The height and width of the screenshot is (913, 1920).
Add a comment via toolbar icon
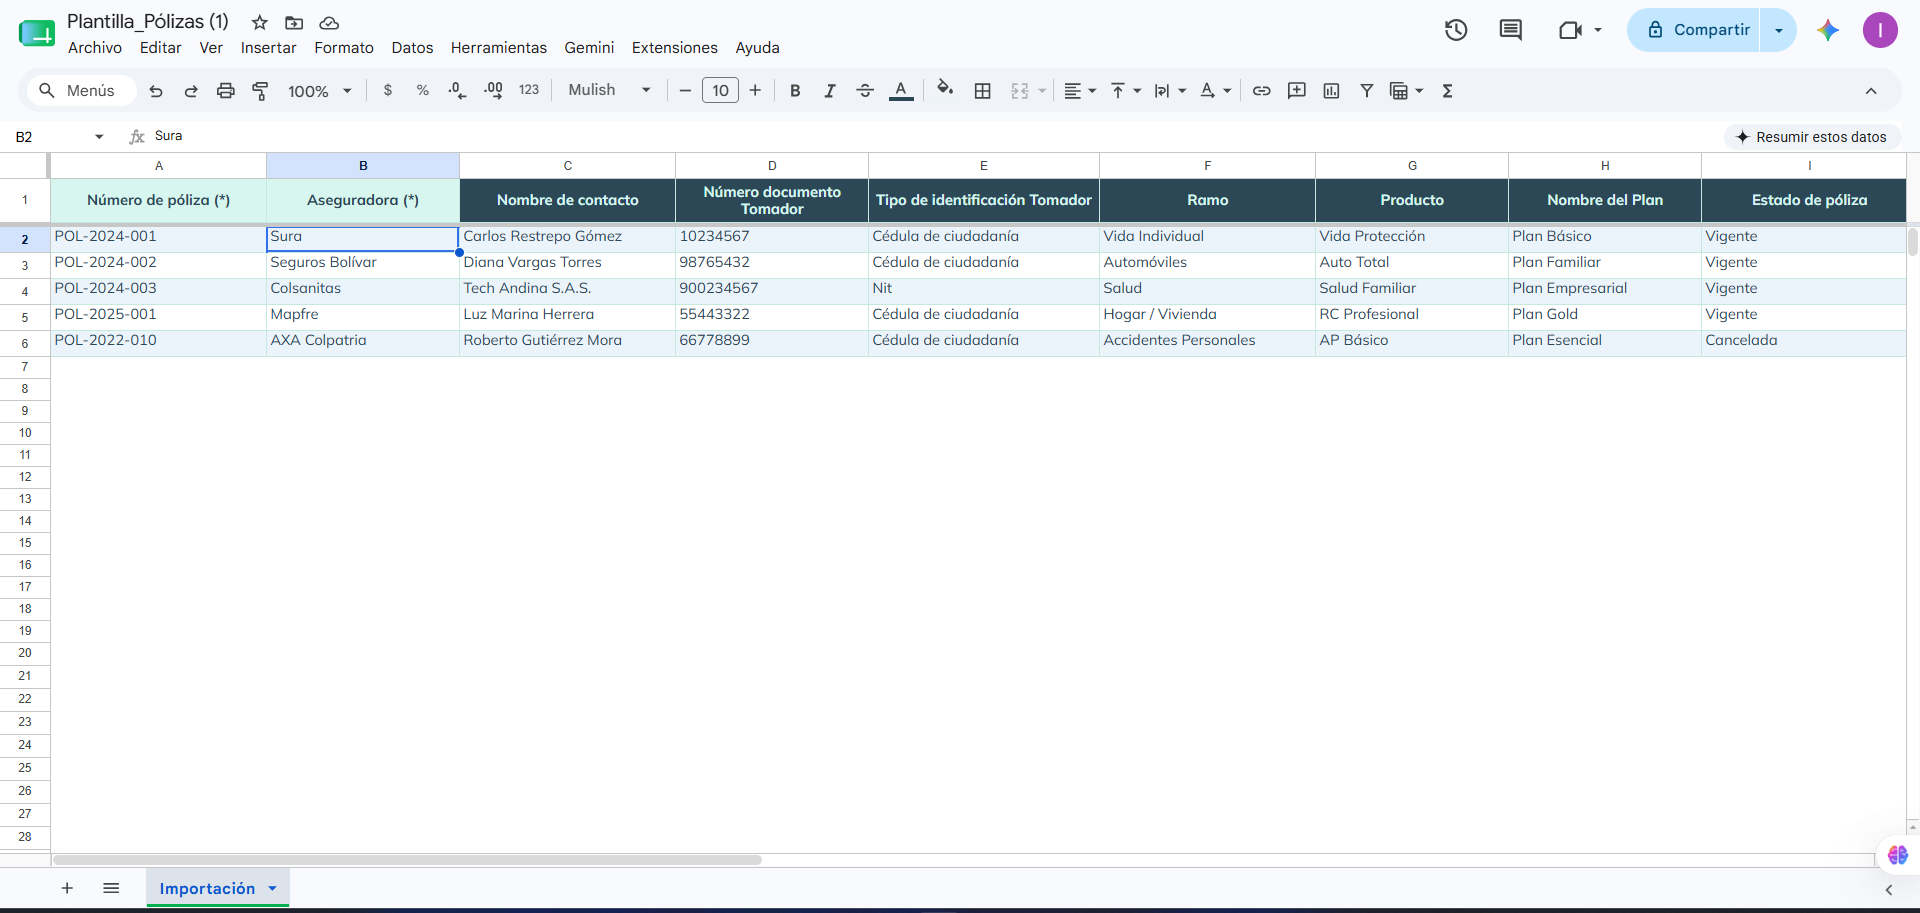pos(1297,91)
